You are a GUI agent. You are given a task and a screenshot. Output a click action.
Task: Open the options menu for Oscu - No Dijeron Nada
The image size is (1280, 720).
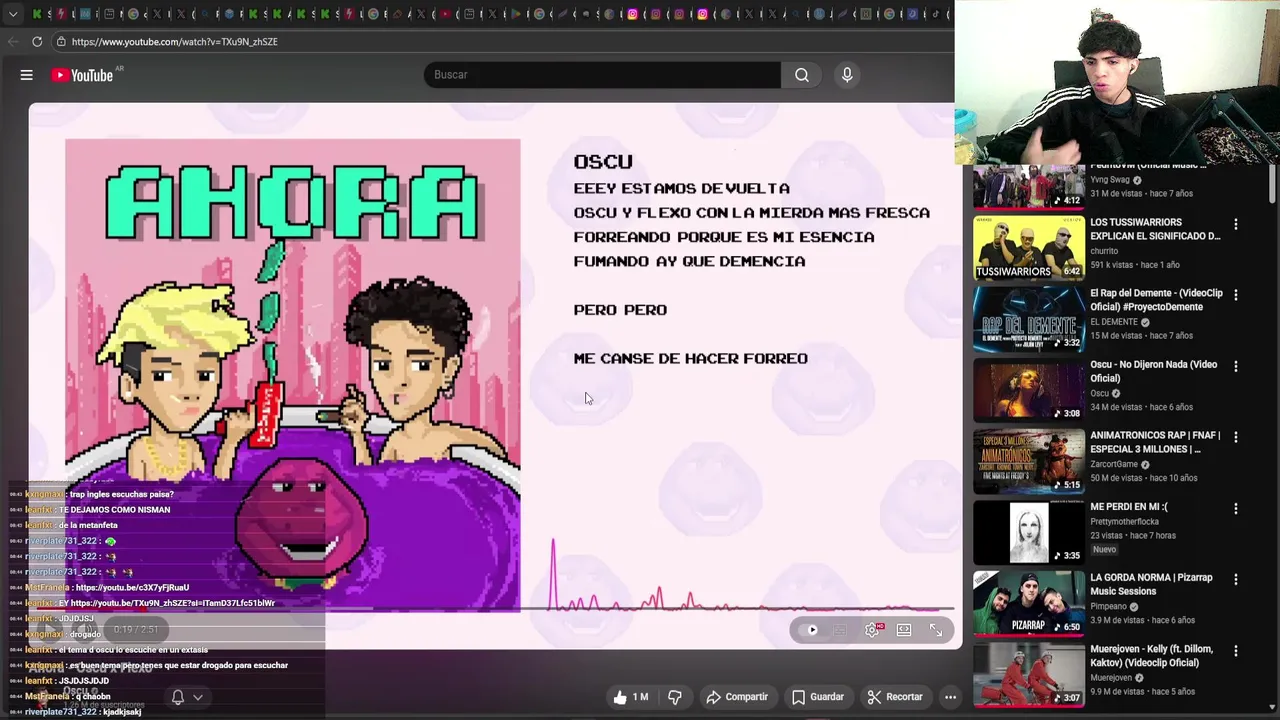click(x=1236, y=367)
